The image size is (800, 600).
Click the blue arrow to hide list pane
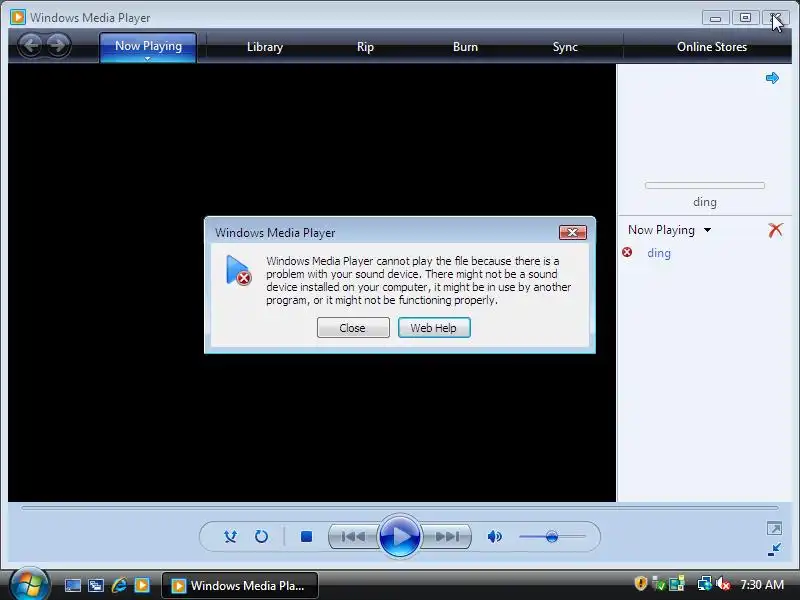(x=772, y=78)
